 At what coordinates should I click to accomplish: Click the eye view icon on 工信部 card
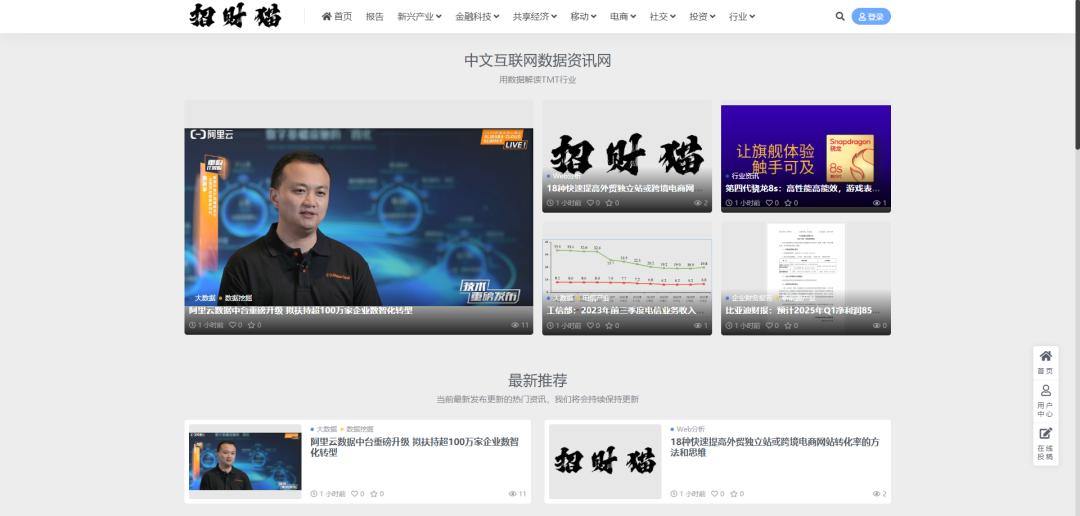[700, 325]
